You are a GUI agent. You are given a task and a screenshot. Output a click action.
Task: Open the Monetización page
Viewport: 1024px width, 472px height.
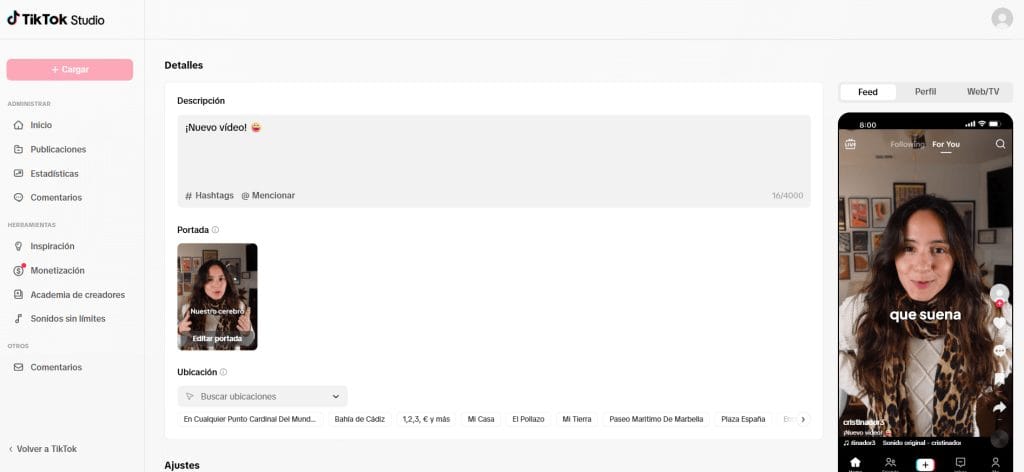[57, 270]
